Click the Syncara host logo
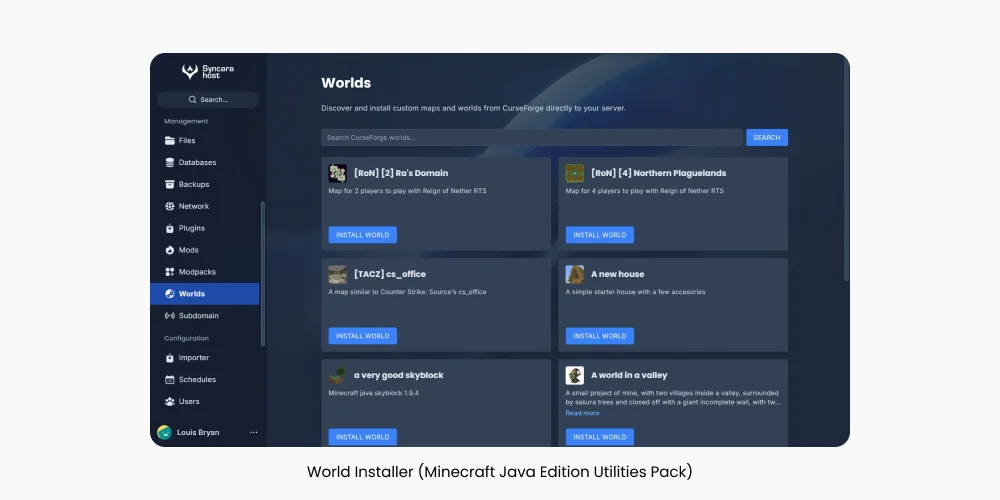The image size is (1000, 500). pyautogui.click(x=208, y=71)
